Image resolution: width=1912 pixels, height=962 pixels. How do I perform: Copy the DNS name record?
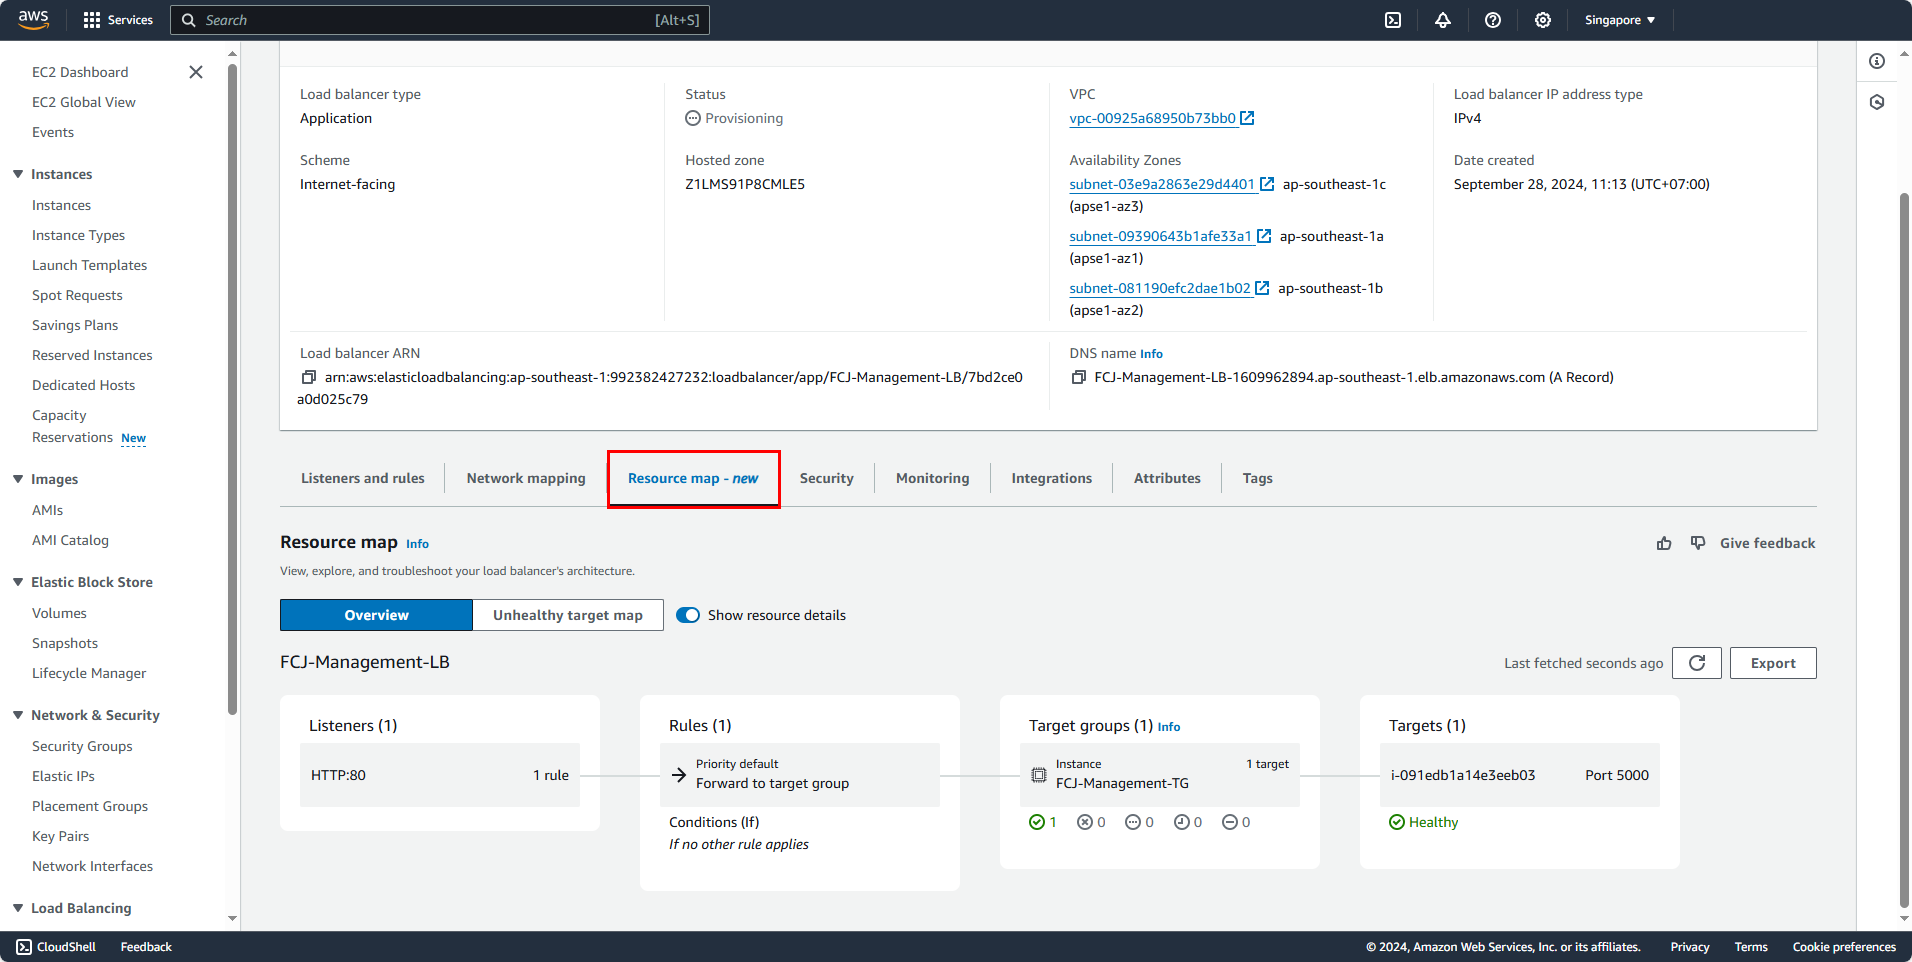[x=1079, y=377]
